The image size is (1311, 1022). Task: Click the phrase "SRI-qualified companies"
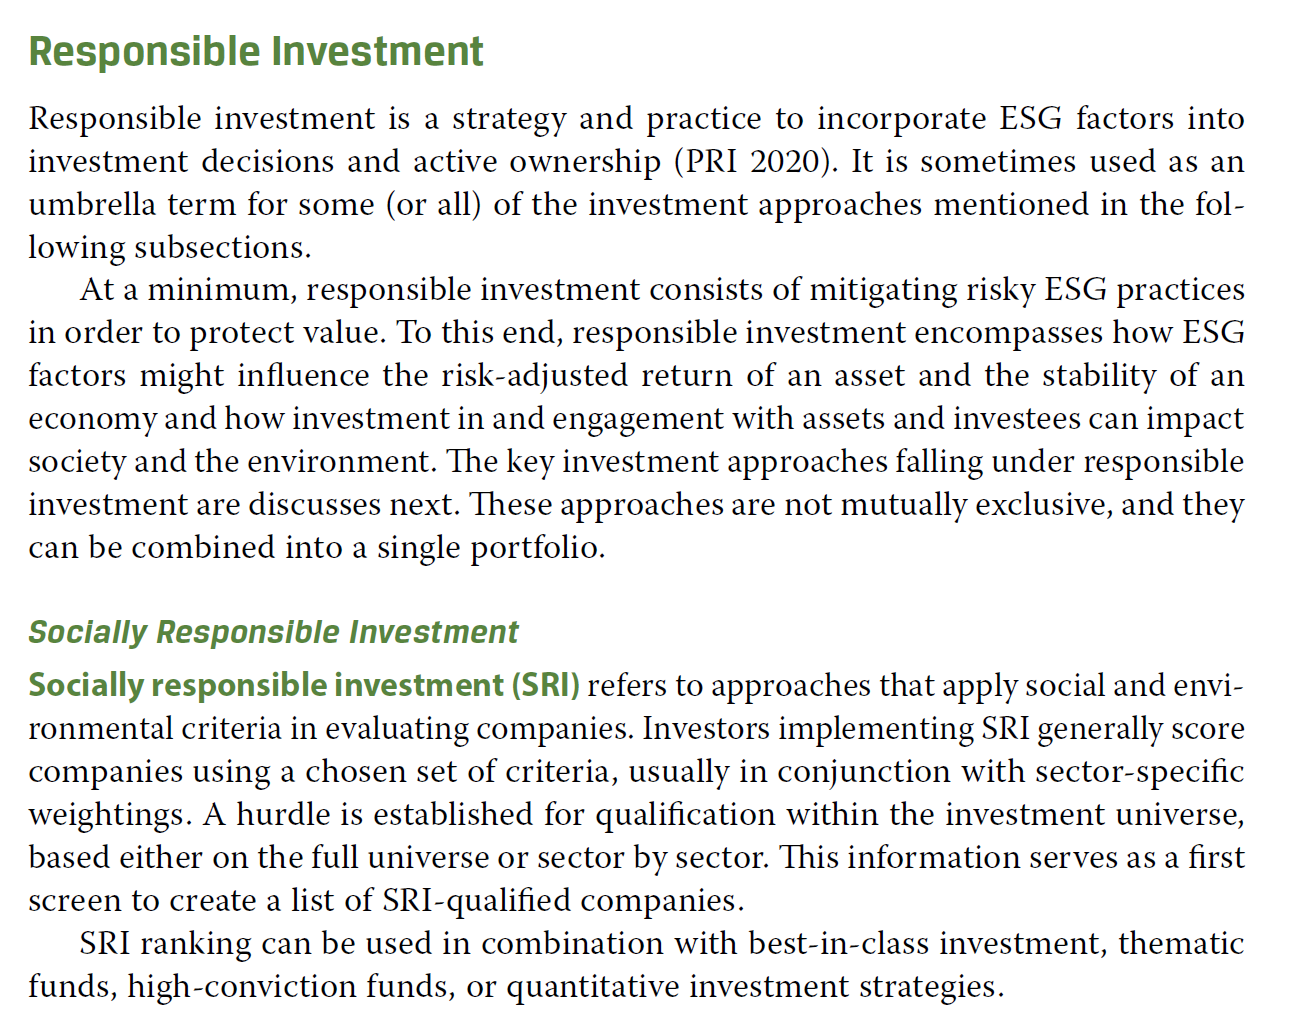[562, 901]
